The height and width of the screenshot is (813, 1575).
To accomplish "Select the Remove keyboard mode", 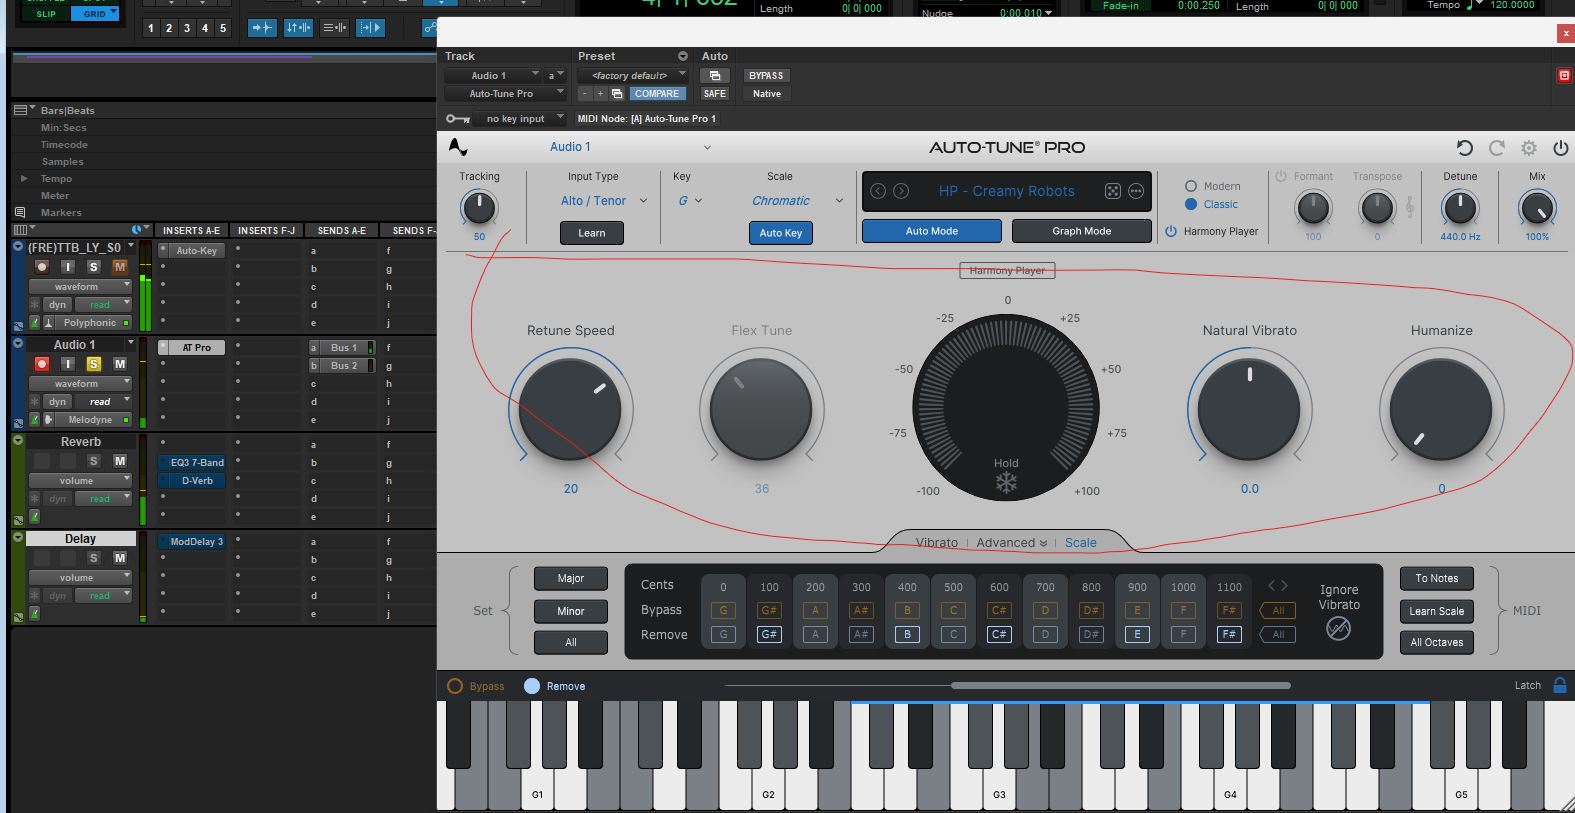I will [x=532, y=686].
